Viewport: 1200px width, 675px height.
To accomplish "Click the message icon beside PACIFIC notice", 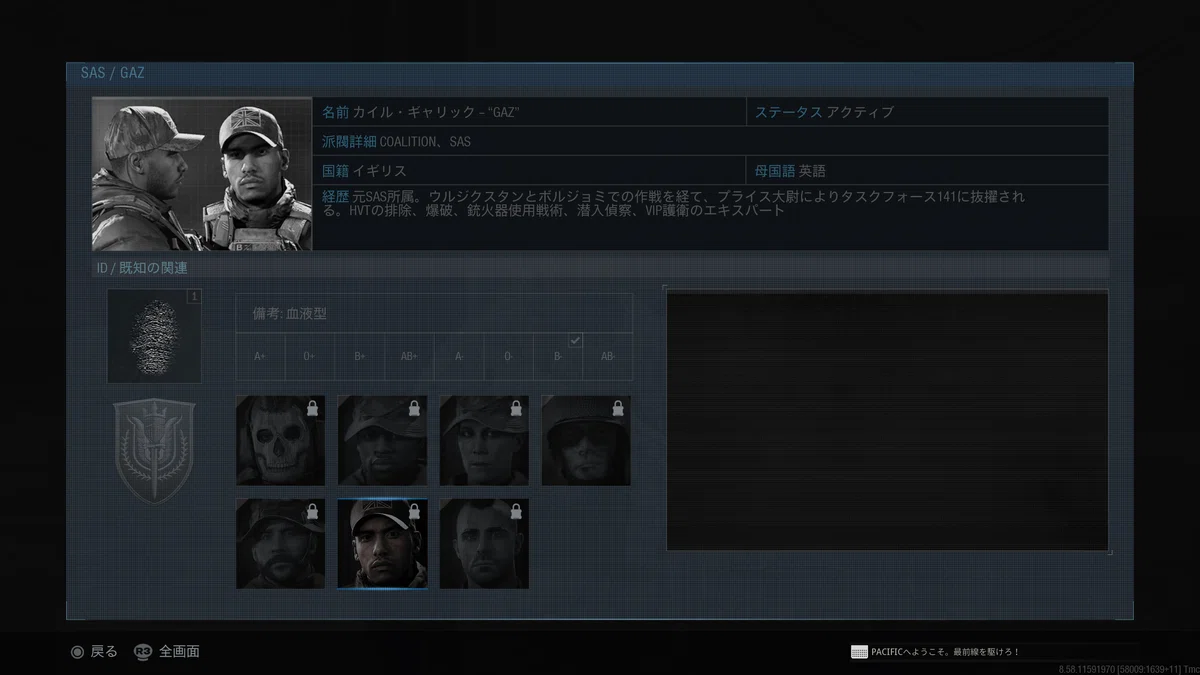I will coord(859,652).
